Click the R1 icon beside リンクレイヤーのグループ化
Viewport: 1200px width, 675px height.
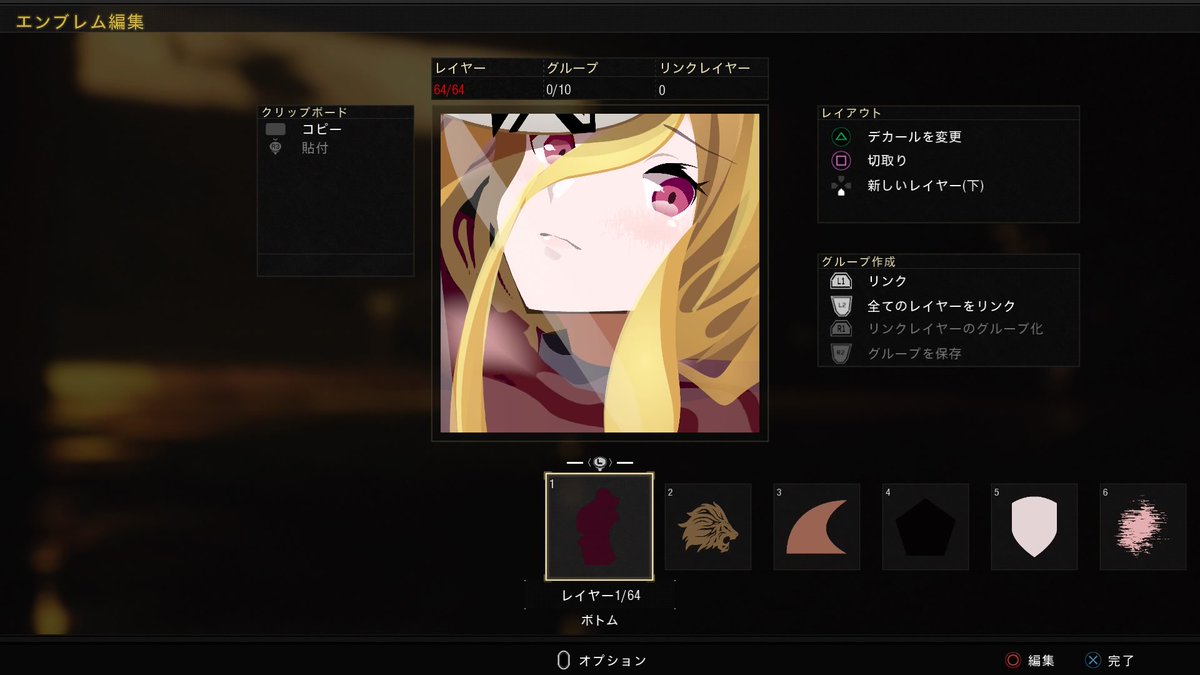841,328
